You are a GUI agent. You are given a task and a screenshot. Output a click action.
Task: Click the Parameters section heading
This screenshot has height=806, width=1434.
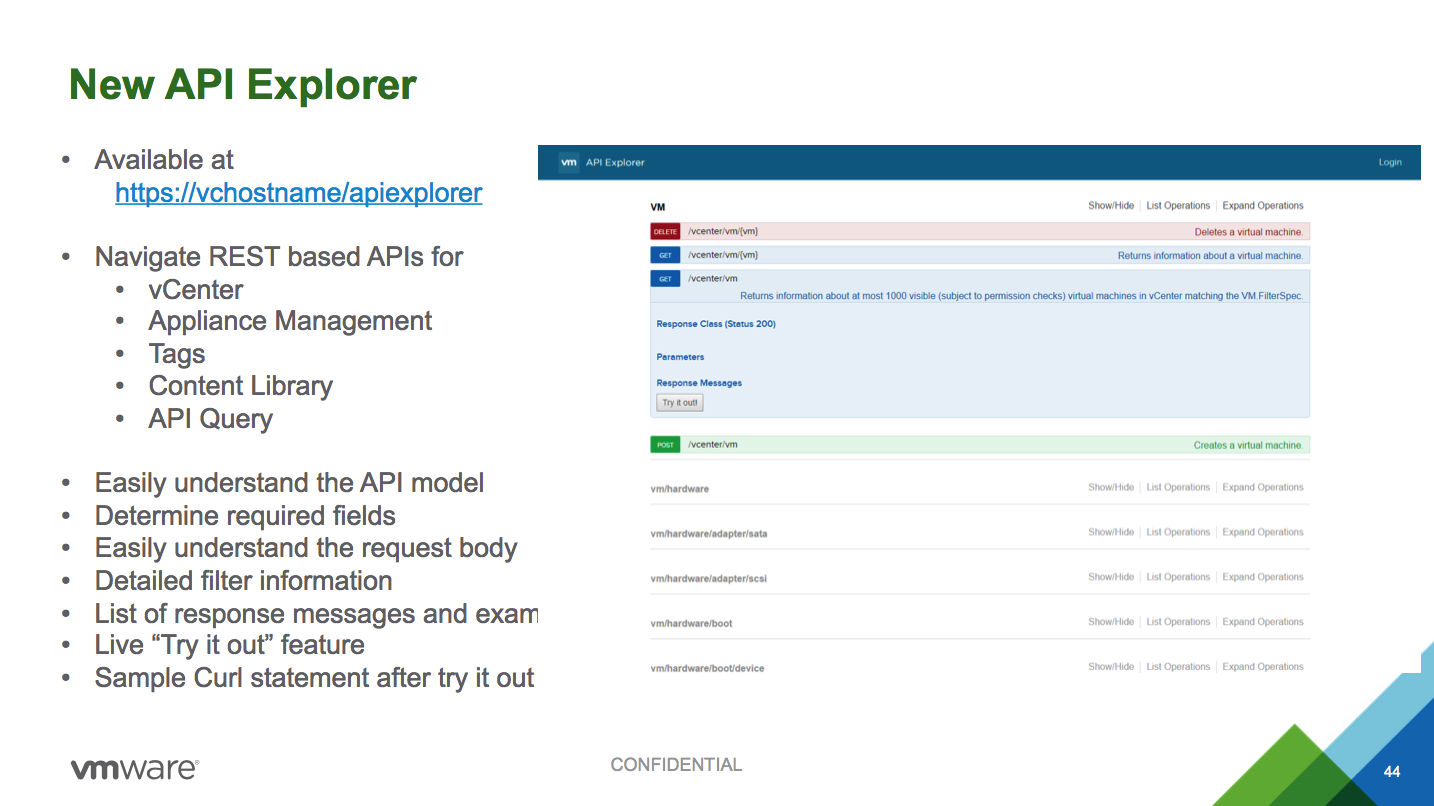tap(680, 357)
